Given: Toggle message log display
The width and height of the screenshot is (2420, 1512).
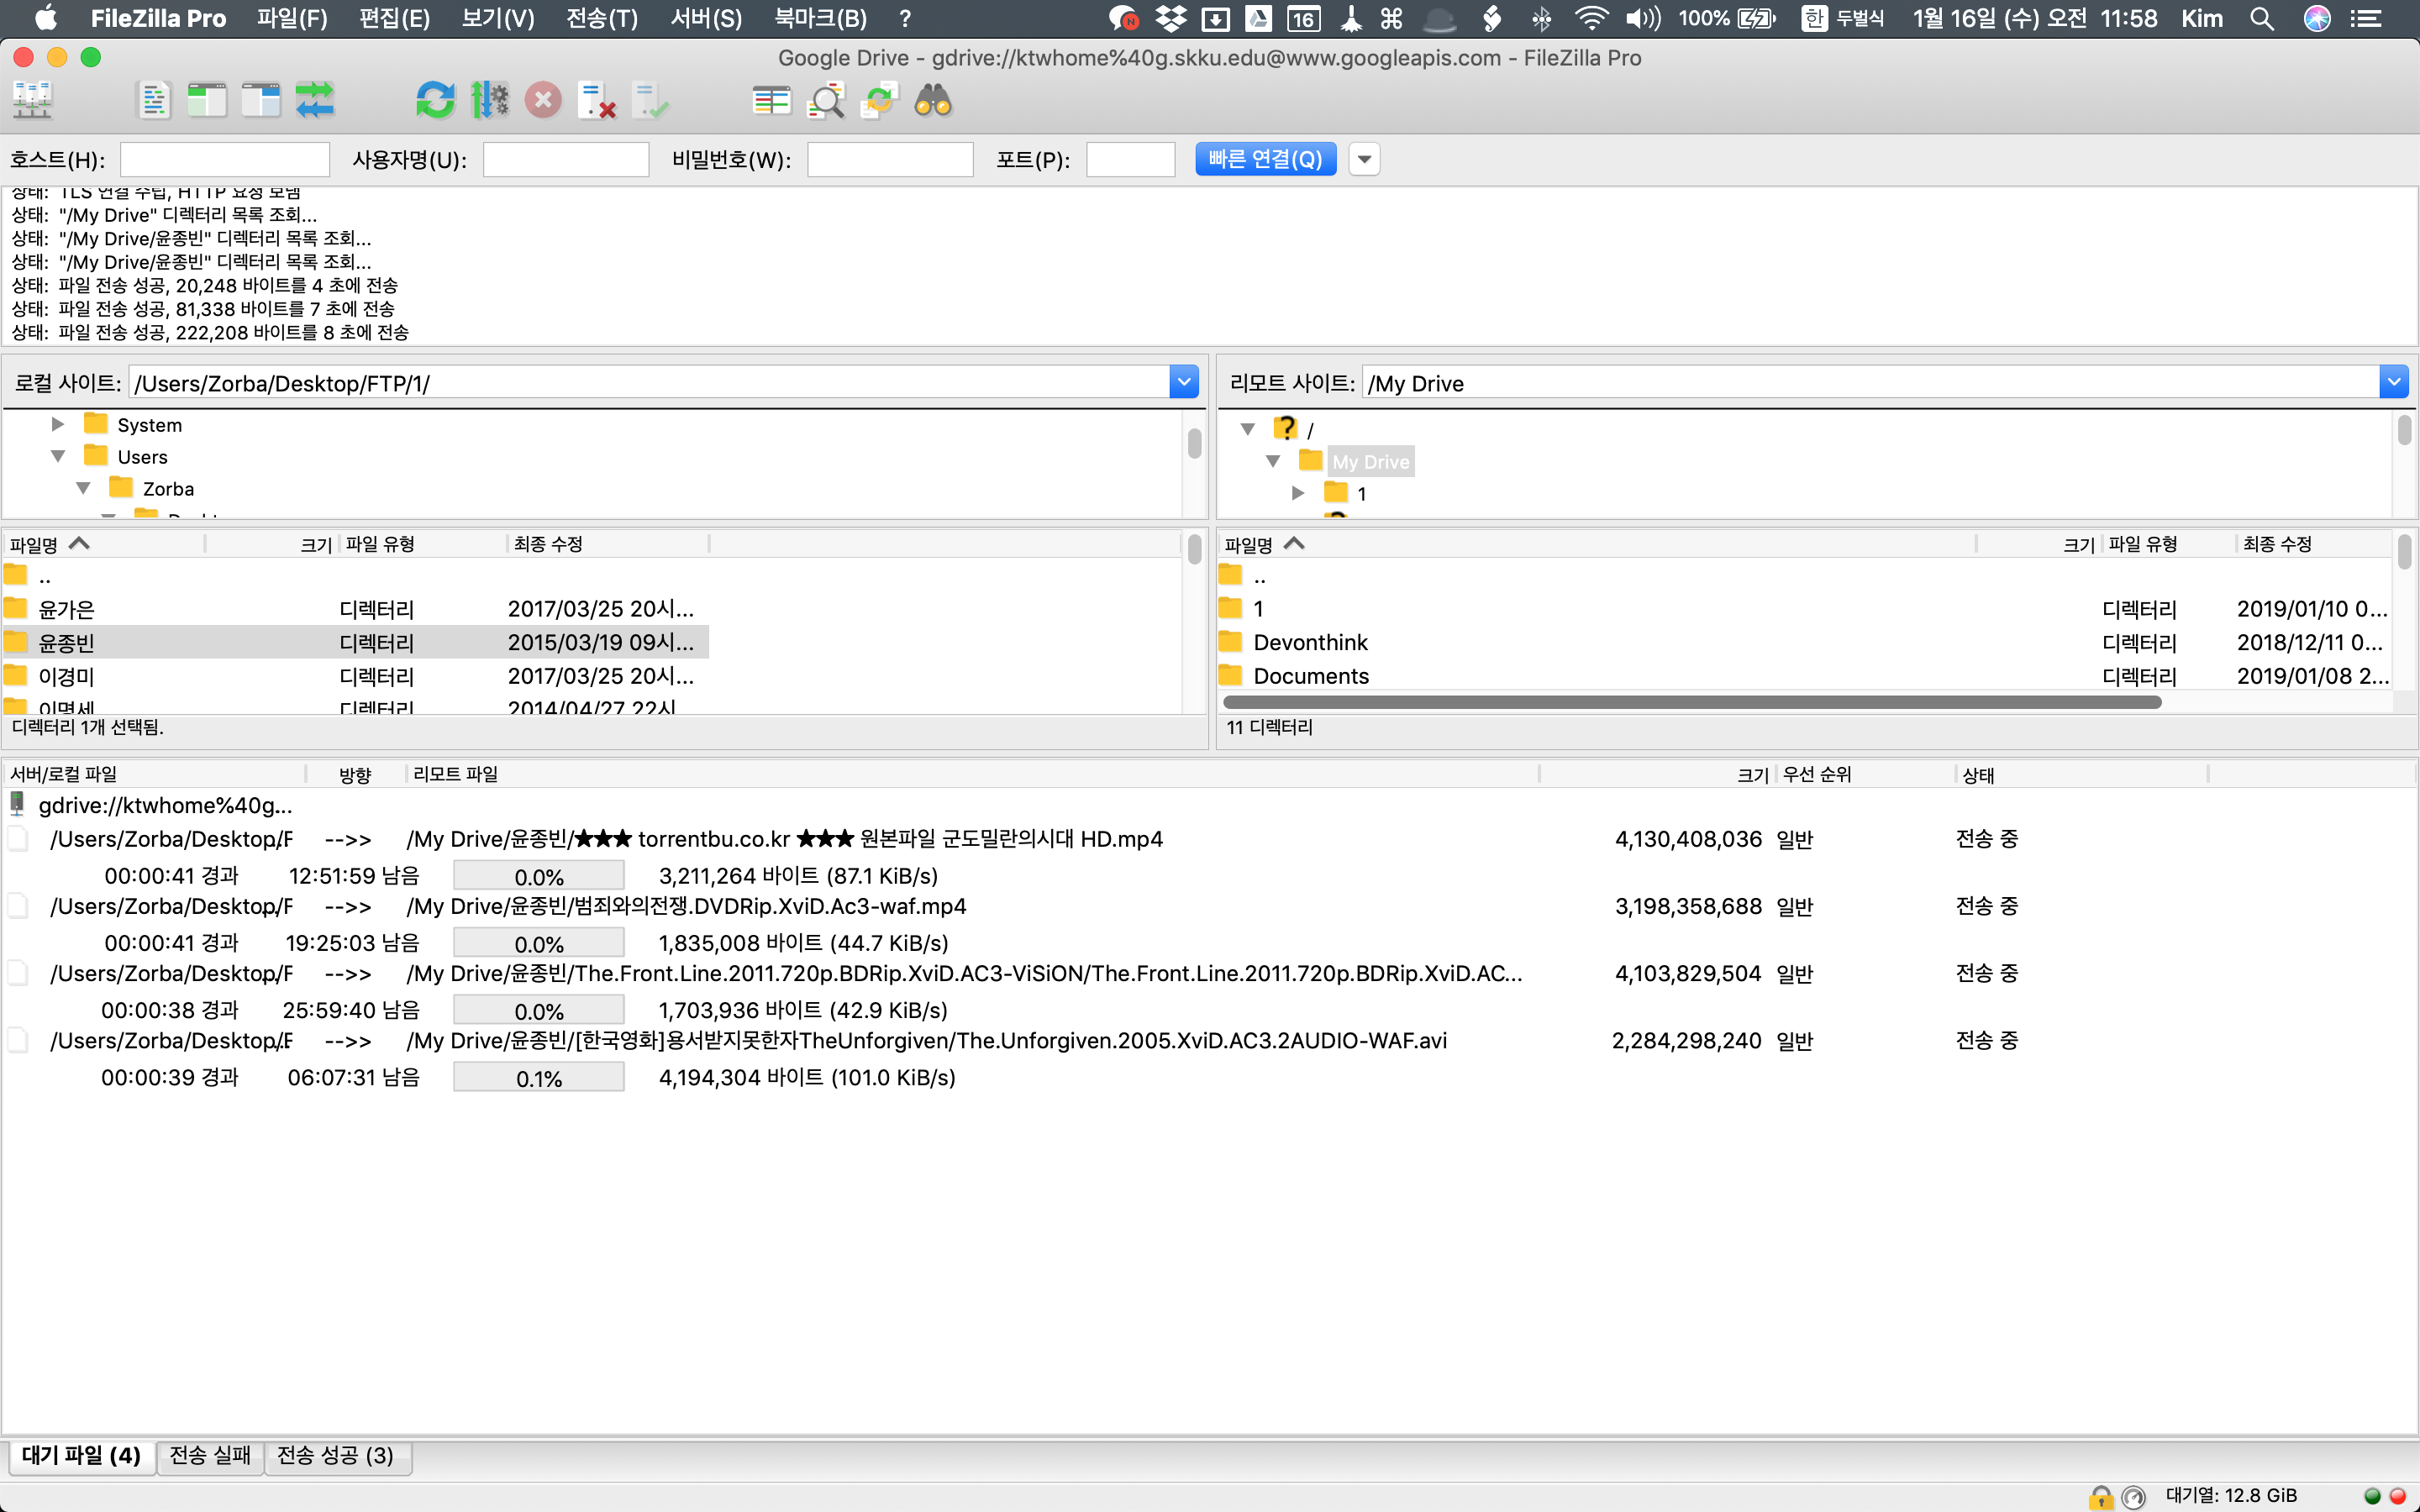Looking at the screenshot, I should point(153,100).
